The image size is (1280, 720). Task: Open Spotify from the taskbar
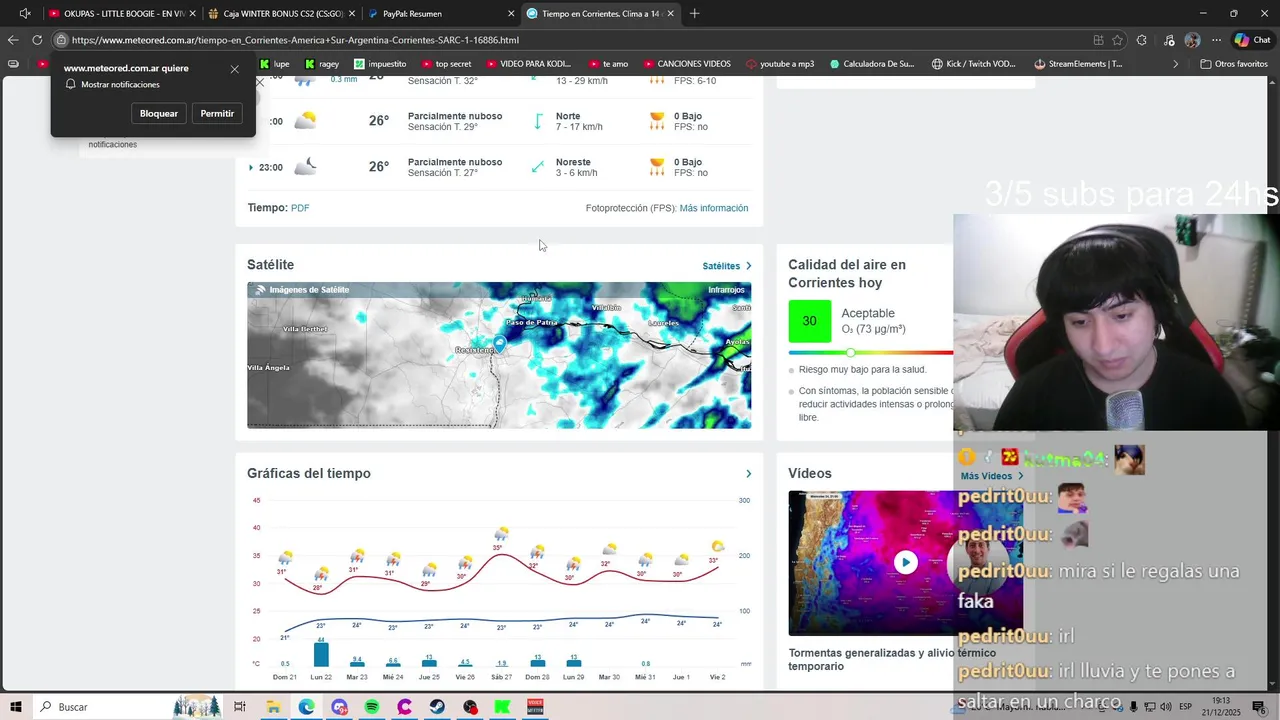click(372, 707)
